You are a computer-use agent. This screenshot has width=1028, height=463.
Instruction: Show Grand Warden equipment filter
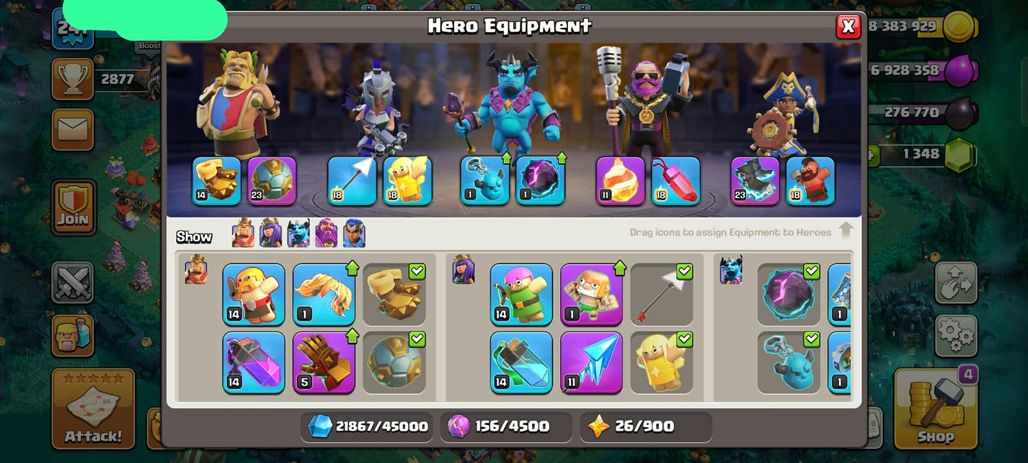(326, 233)
